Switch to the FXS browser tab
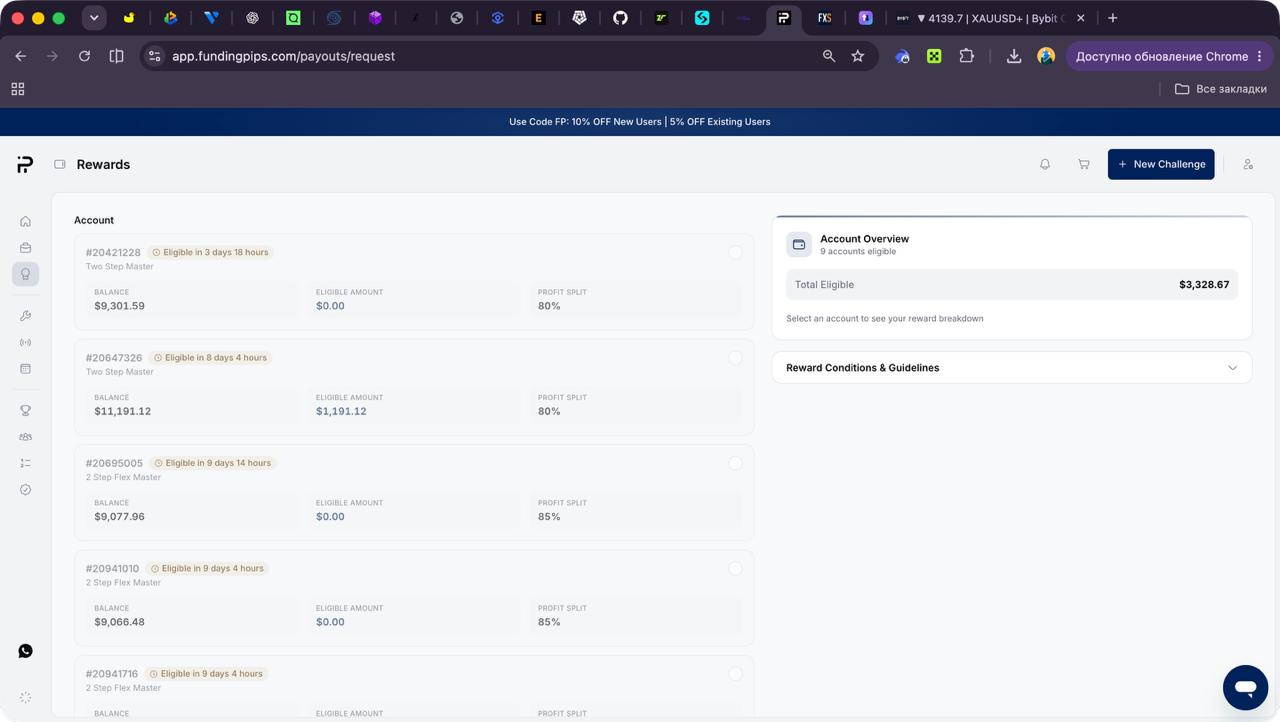 (x=824, y=18)
